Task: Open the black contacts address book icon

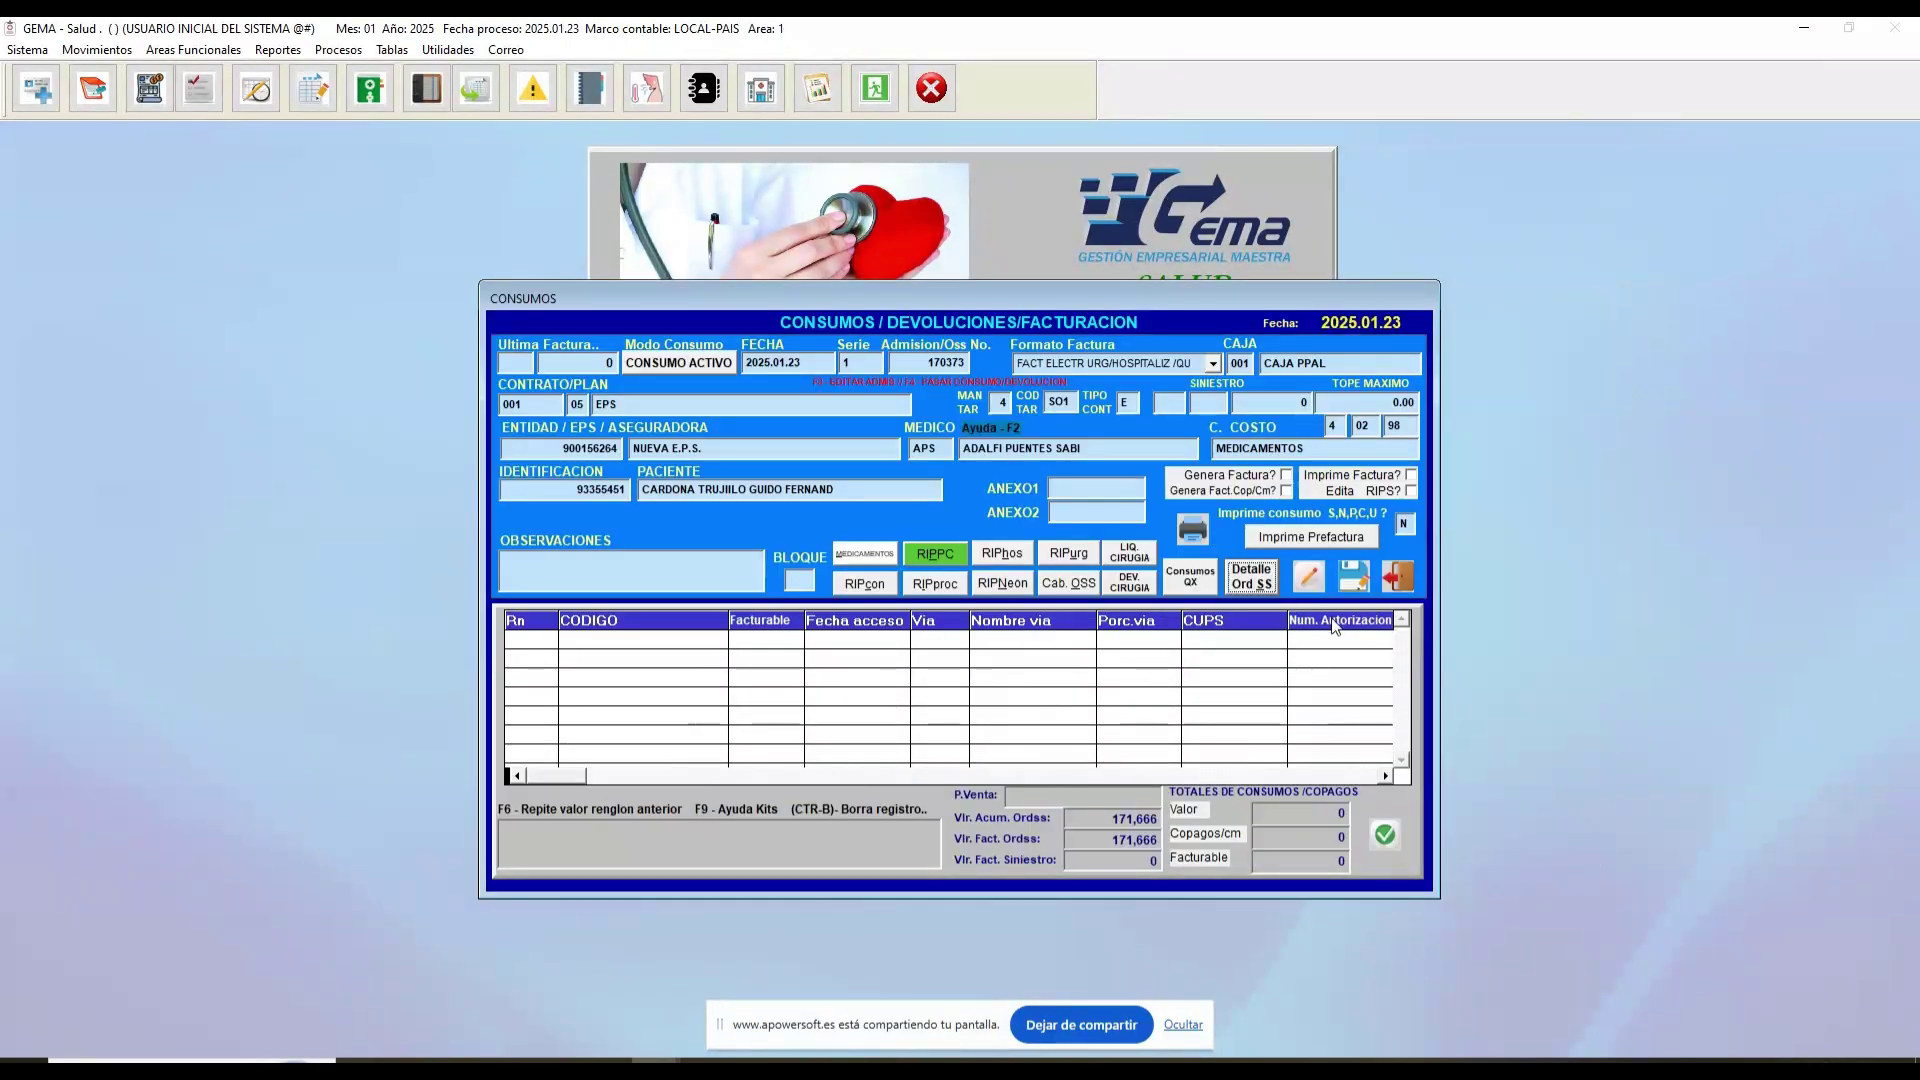Action: (x=704, y=89)
